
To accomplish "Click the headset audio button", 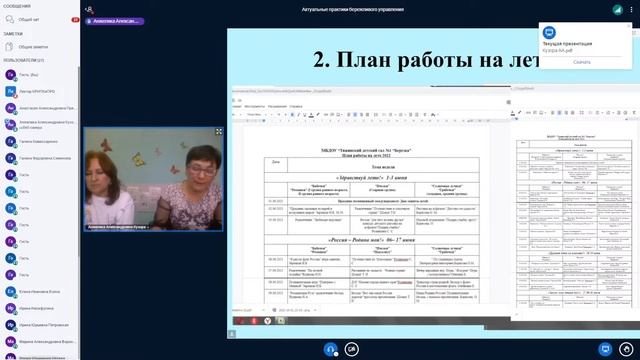I will [331, 349].
